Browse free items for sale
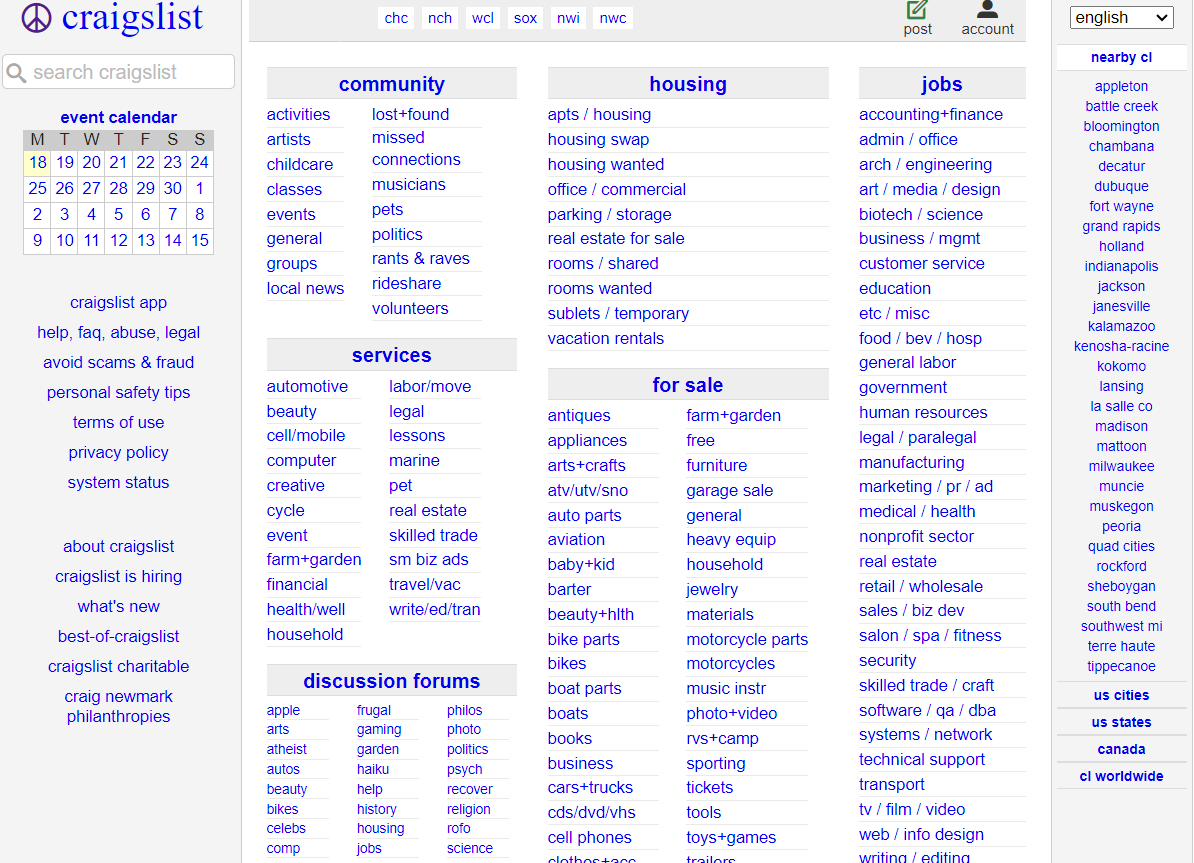Viewport: 1194px width, 863px height. (x=700, y=440)
